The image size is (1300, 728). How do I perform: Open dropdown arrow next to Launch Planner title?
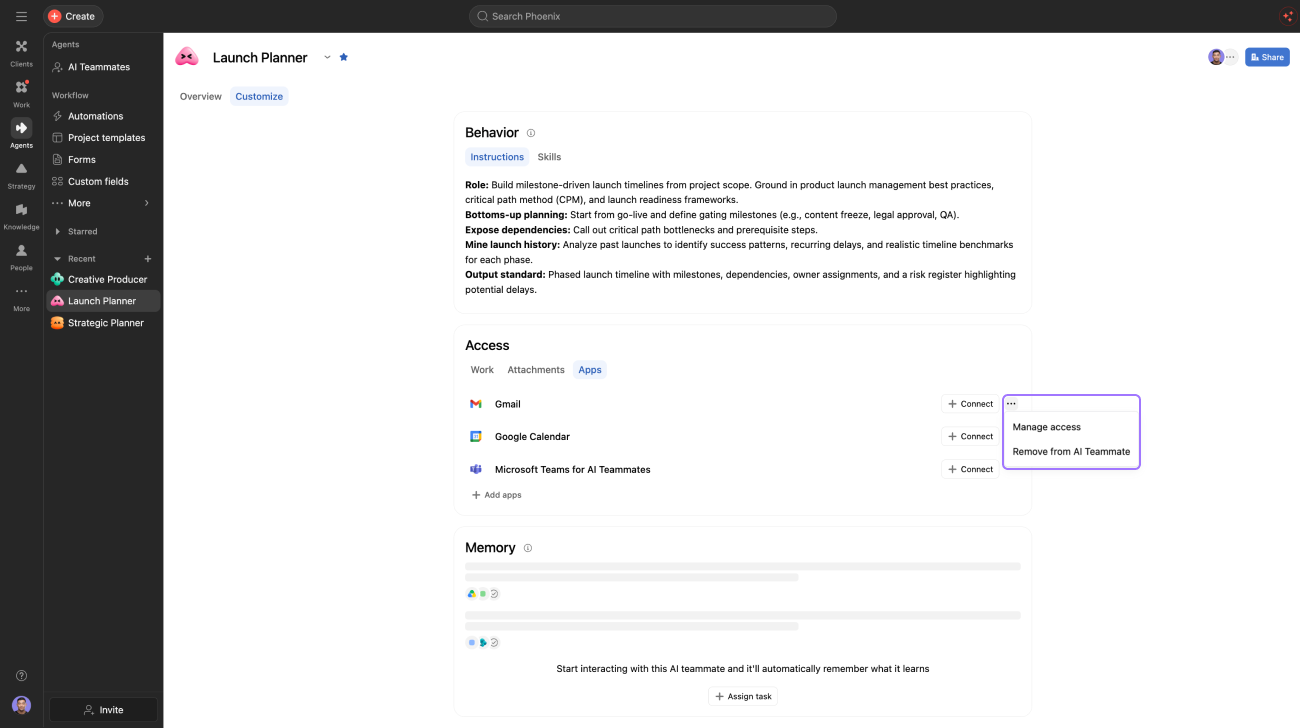coord(327,57)
